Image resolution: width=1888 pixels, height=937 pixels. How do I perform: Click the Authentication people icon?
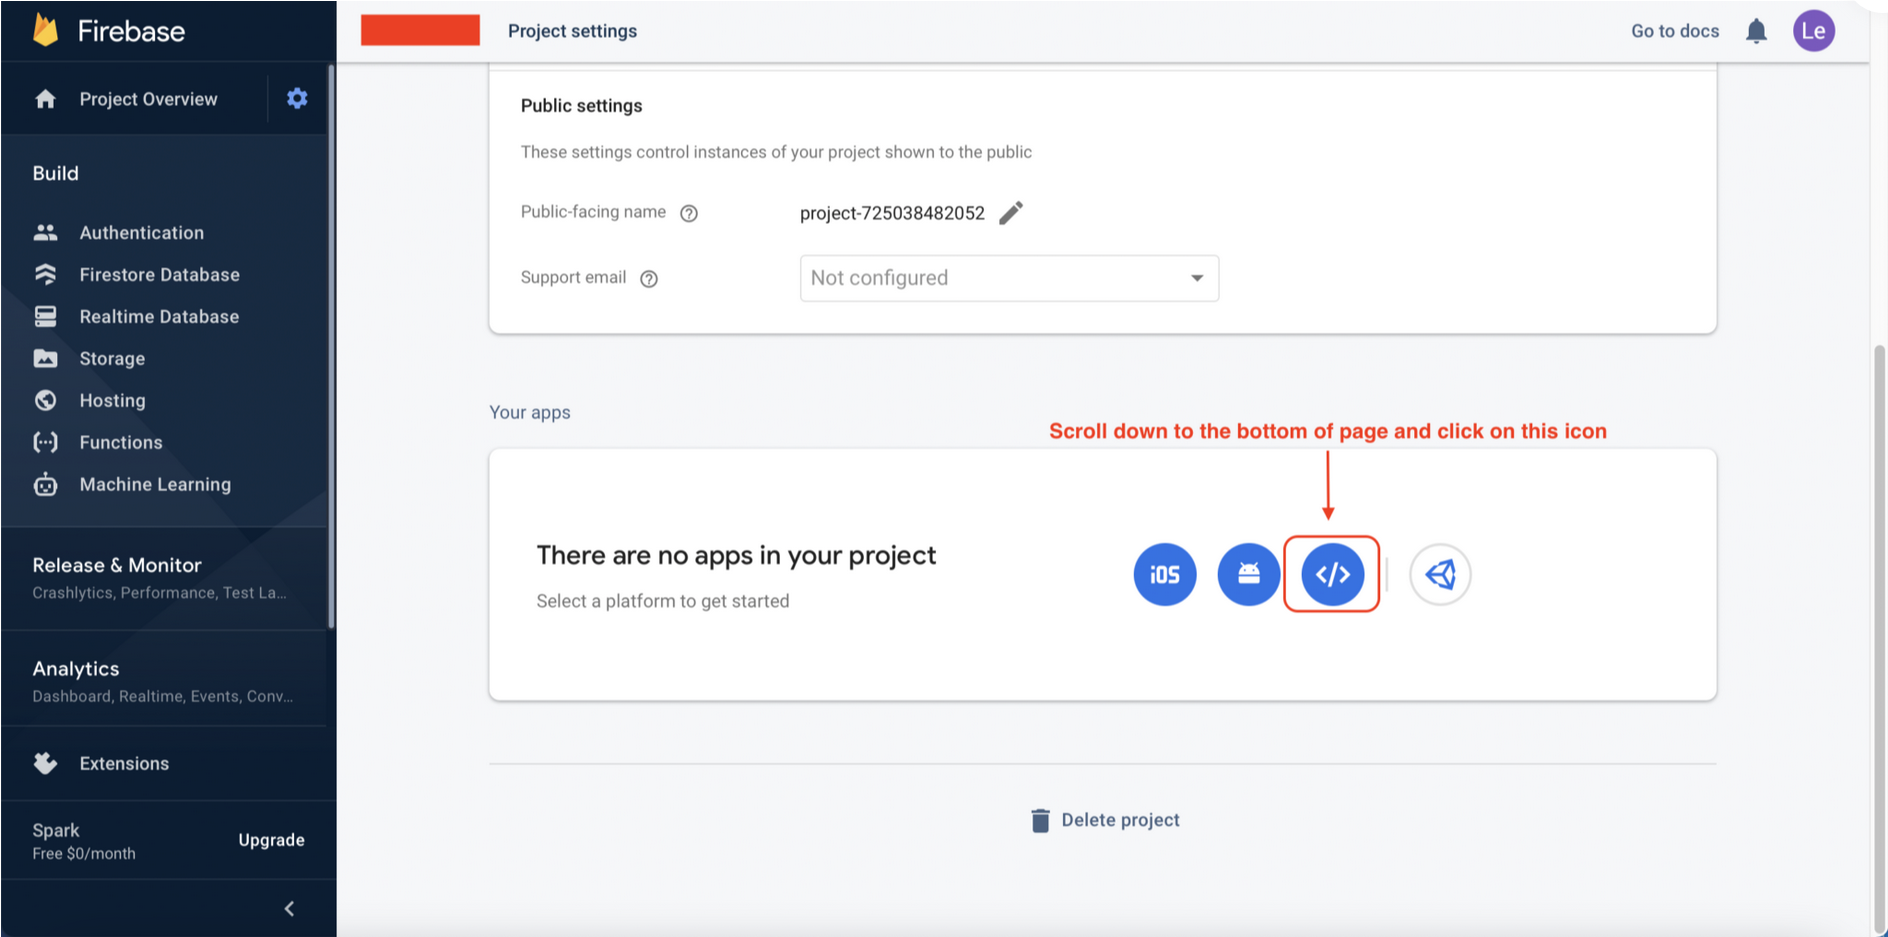tap(45, 232)
